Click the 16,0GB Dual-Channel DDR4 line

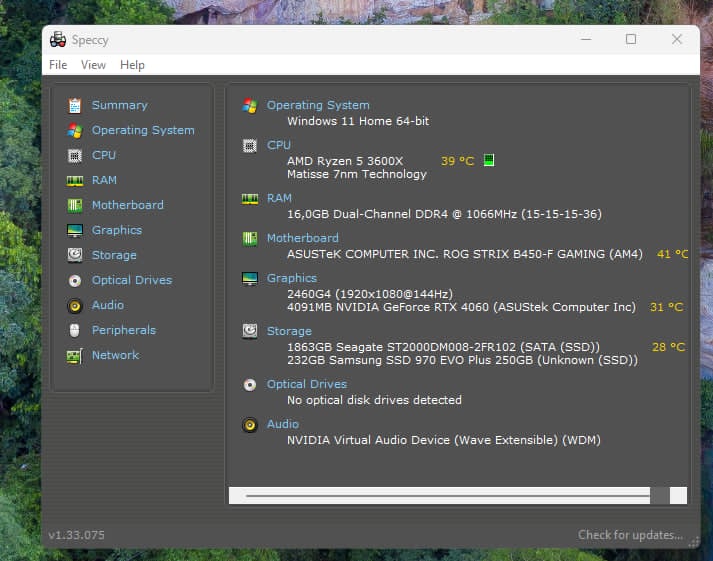click(444, 214)
